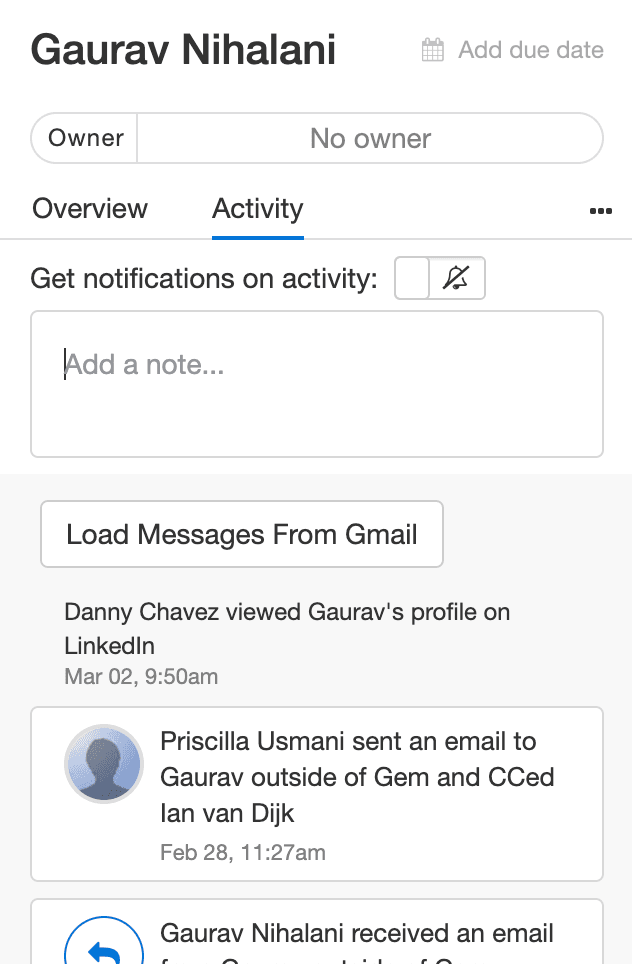Click the Add a note text field
This screenshot has width=632, height=964.
[x=316, y=383]
